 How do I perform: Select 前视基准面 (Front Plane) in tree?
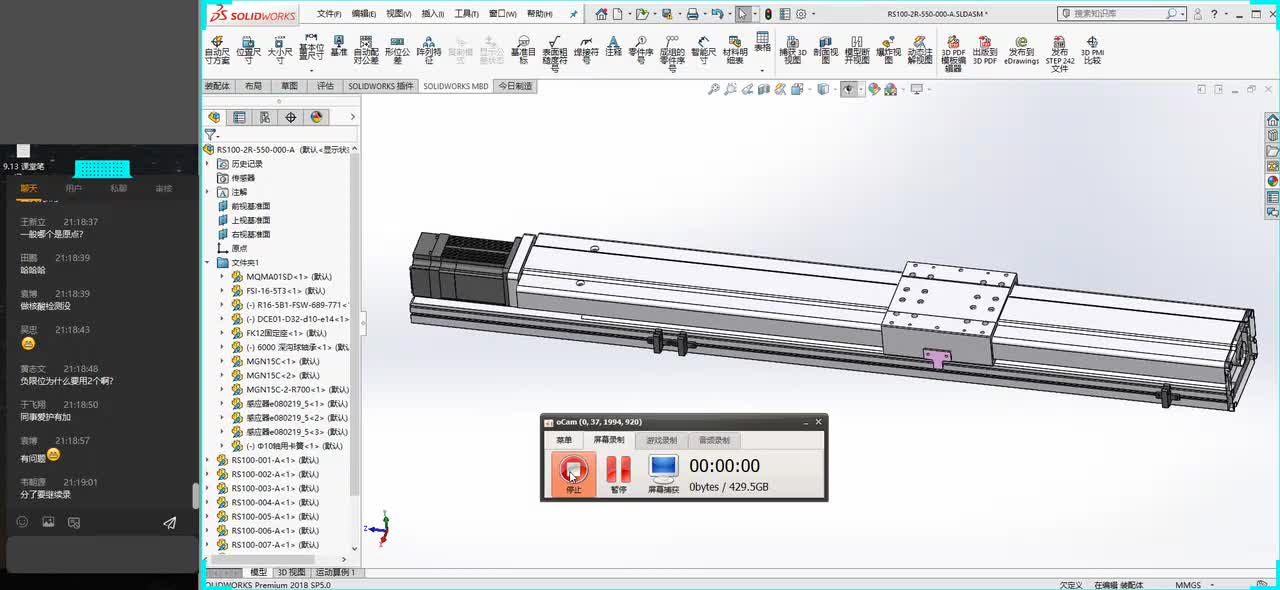click(251, 206)
